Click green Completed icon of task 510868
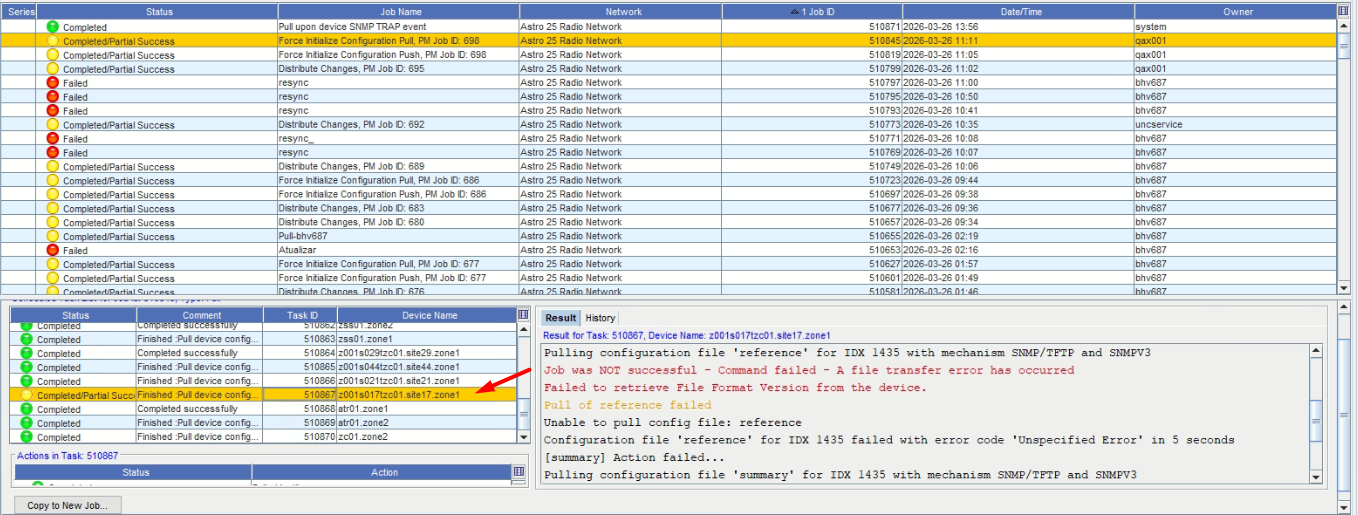The height and width of the screenshot is (515, 1358). click(27, 409)
